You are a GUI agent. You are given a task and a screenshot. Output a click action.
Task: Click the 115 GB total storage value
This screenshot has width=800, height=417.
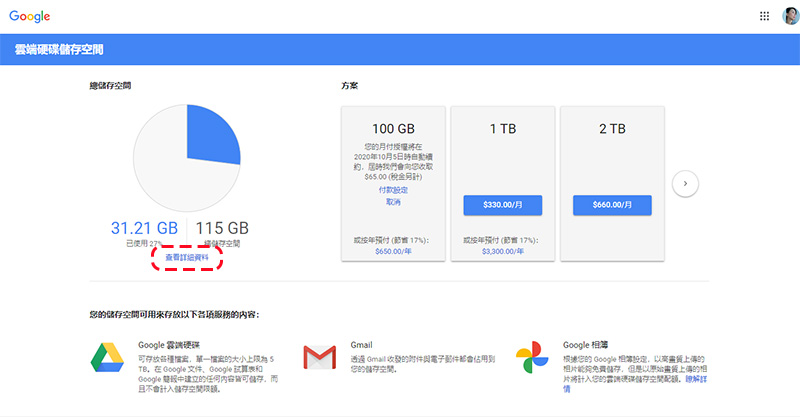pos(222,228)
